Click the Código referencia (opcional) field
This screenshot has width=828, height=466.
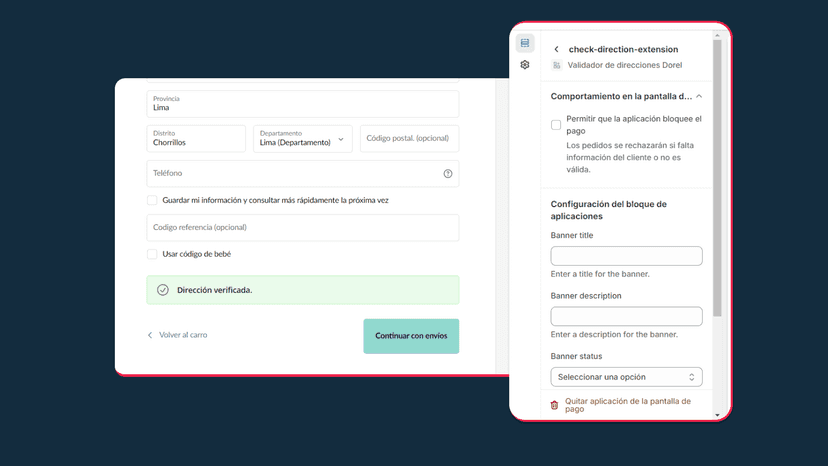(x=303, y=227)
